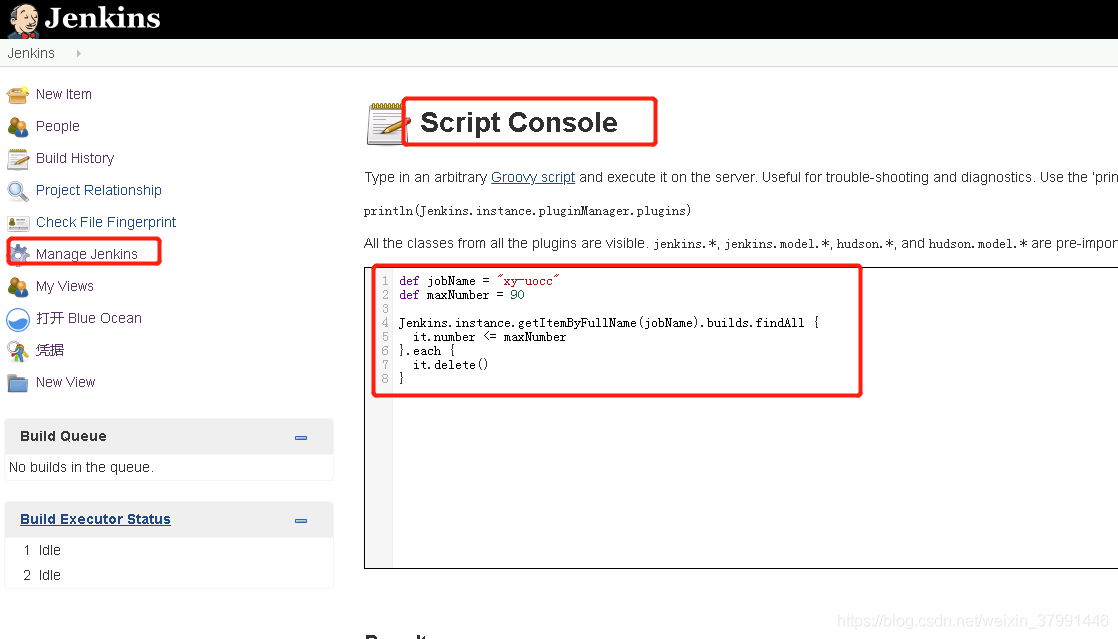Click the People icon

coord(18,127)
